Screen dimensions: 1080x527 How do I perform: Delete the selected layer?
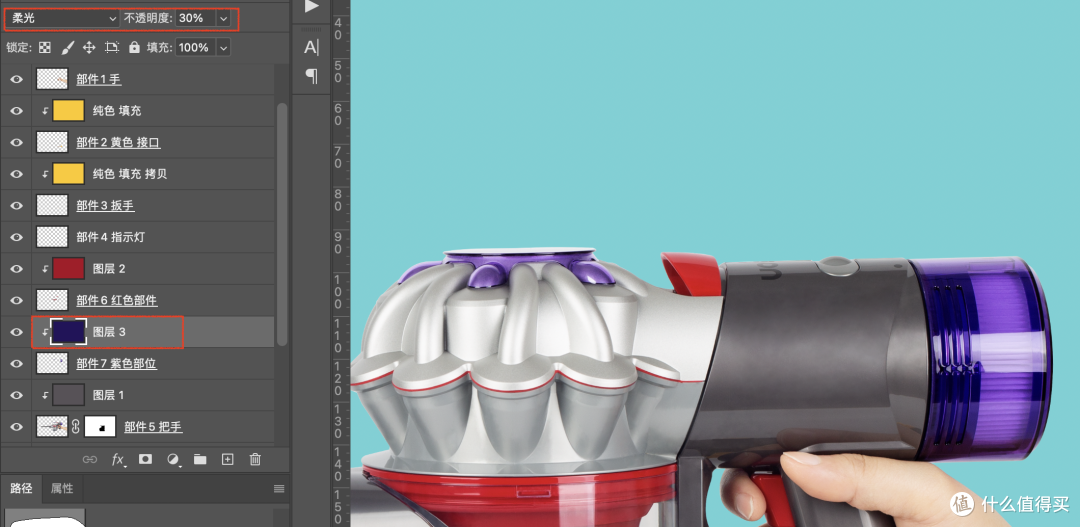[256, 459]
